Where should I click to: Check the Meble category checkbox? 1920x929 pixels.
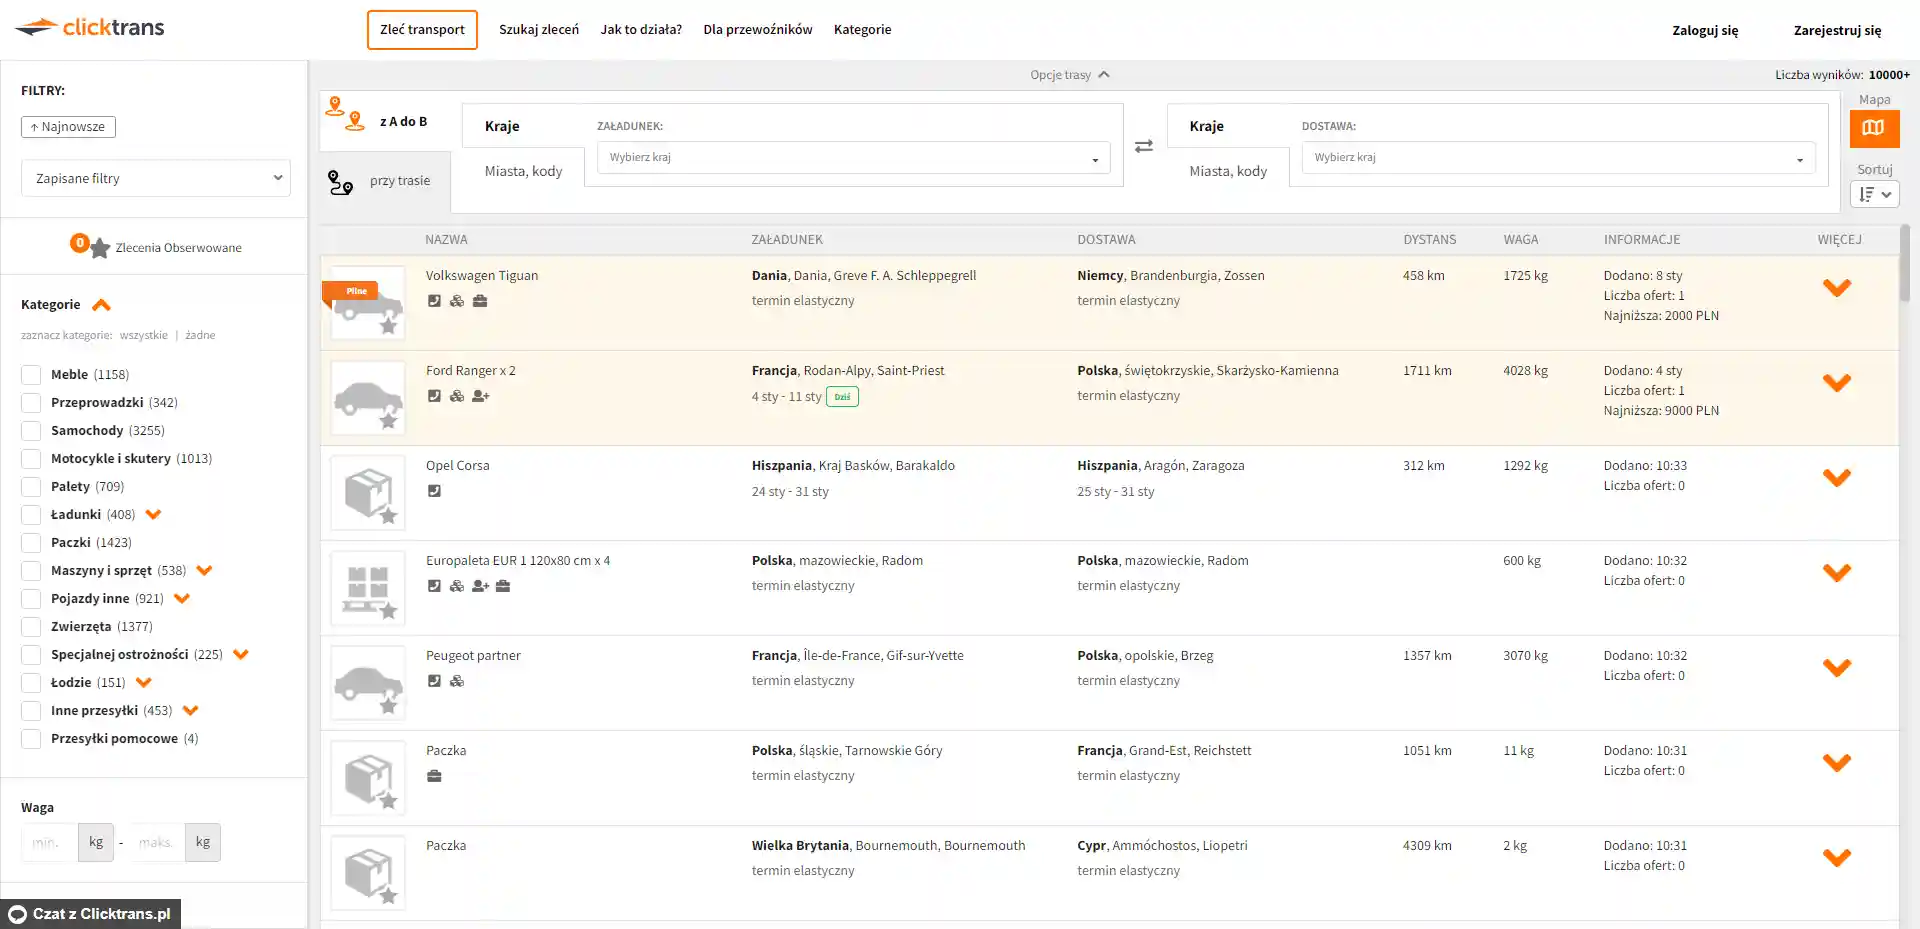click(x=31, y=375)
